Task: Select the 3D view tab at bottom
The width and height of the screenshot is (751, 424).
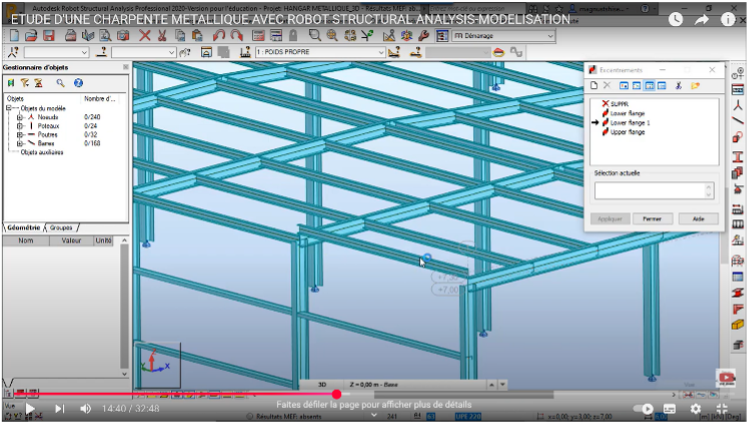Action: click(x=322, y=385)
